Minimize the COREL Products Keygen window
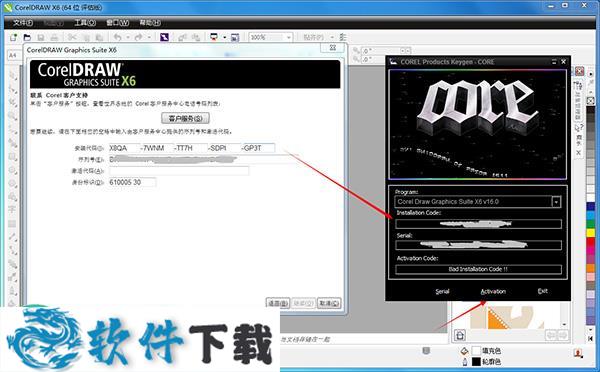 (554, 62)
